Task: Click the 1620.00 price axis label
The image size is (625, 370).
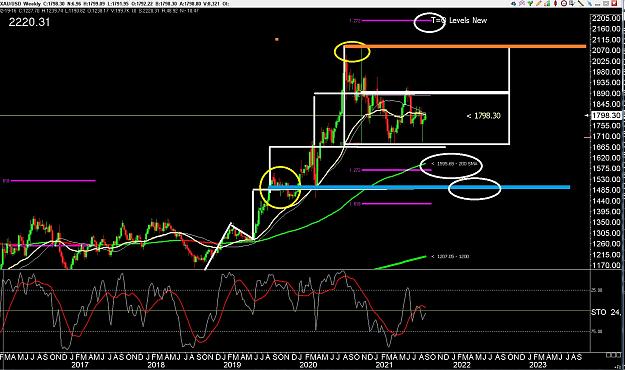Action: (x=606, y=158)
